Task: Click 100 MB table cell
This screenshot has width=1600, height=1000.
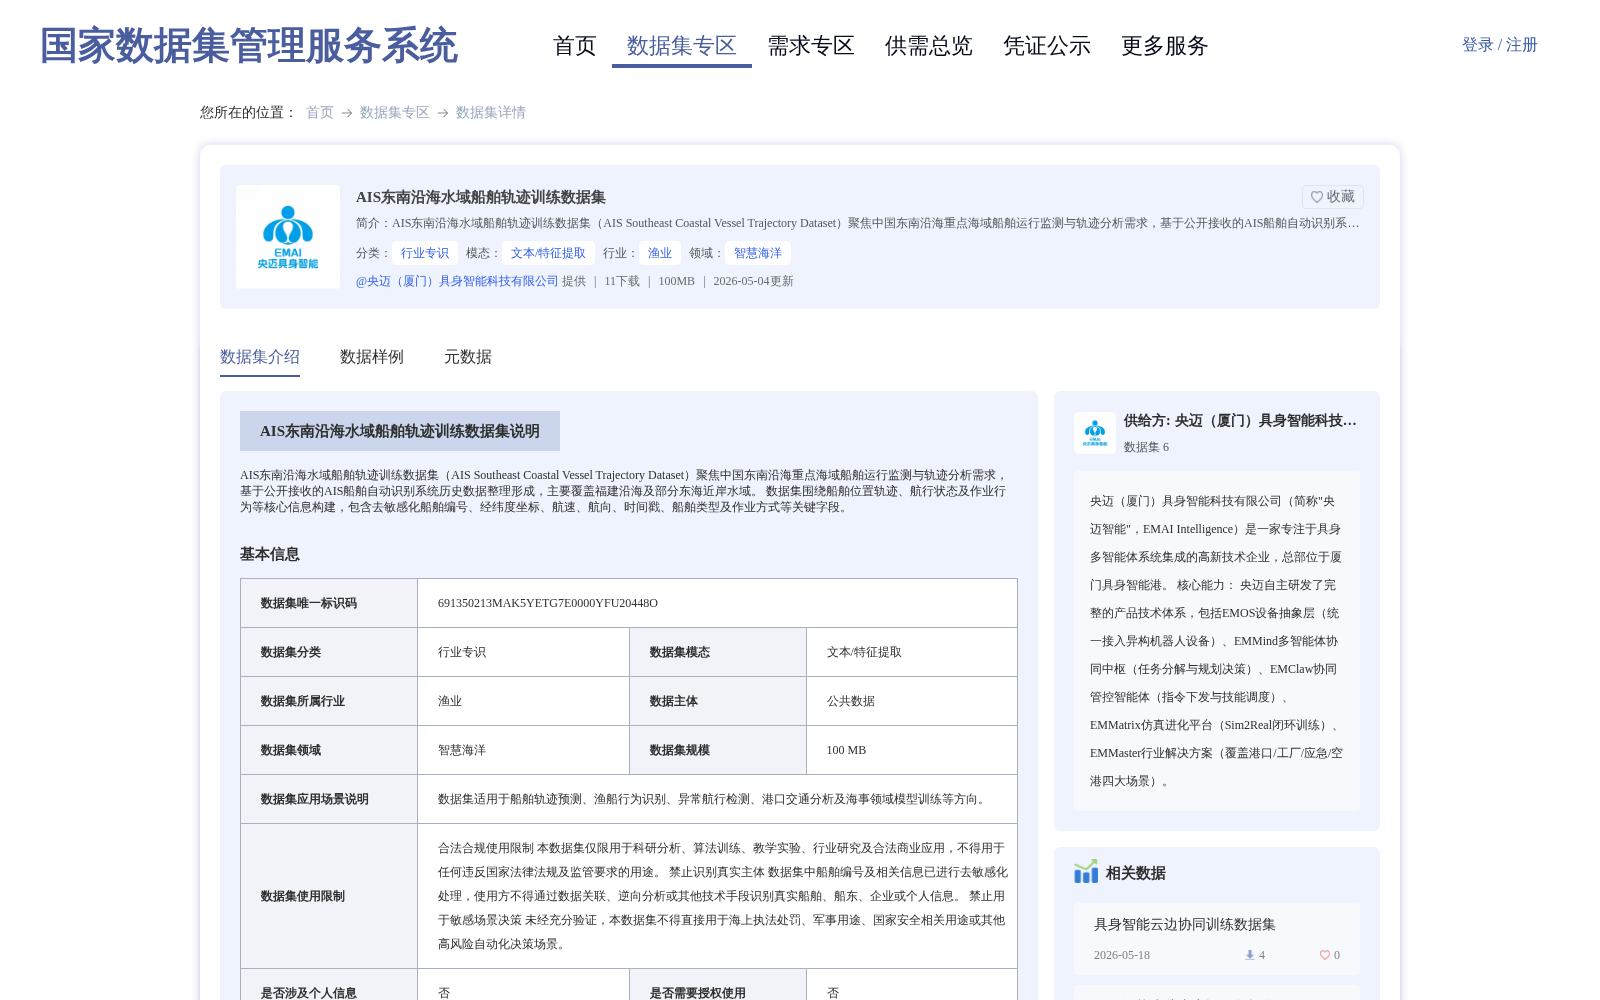Action: point(912,750)
